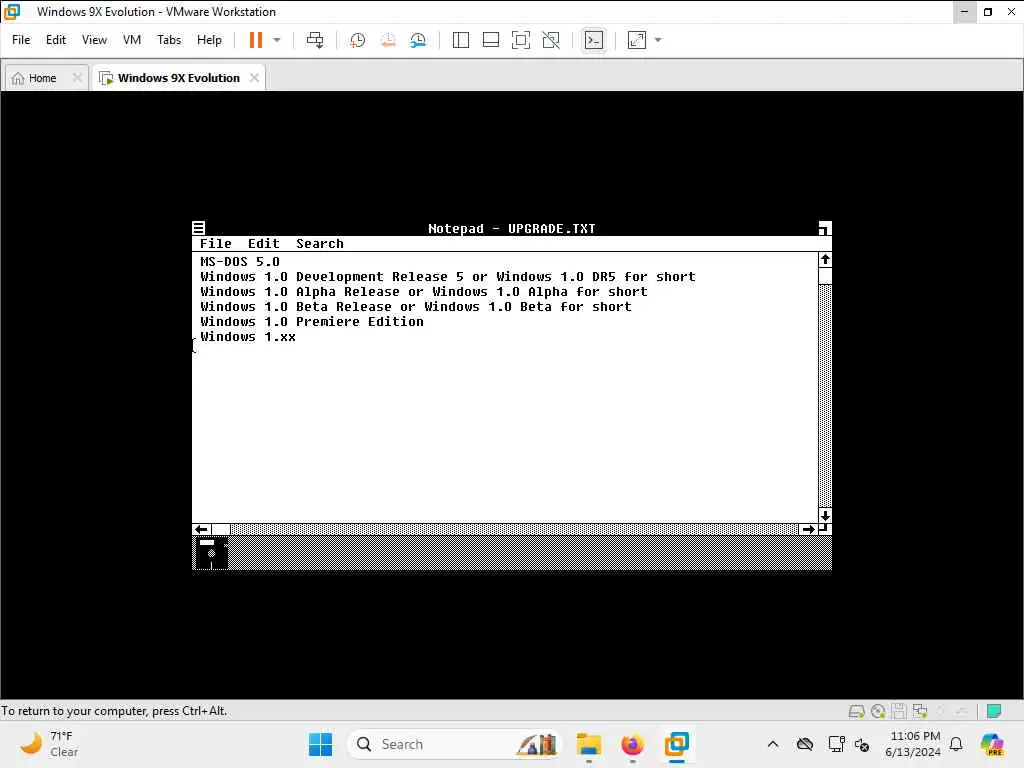Click Notepad horizontal scroll right arrow

(808, 530)
